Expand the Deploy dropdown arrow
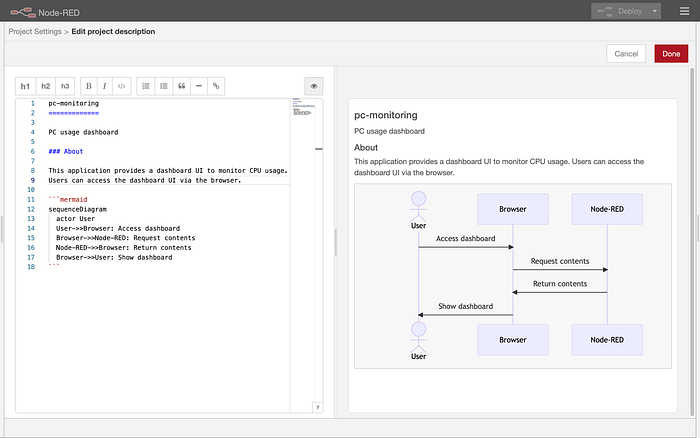 tap(654, 11)
